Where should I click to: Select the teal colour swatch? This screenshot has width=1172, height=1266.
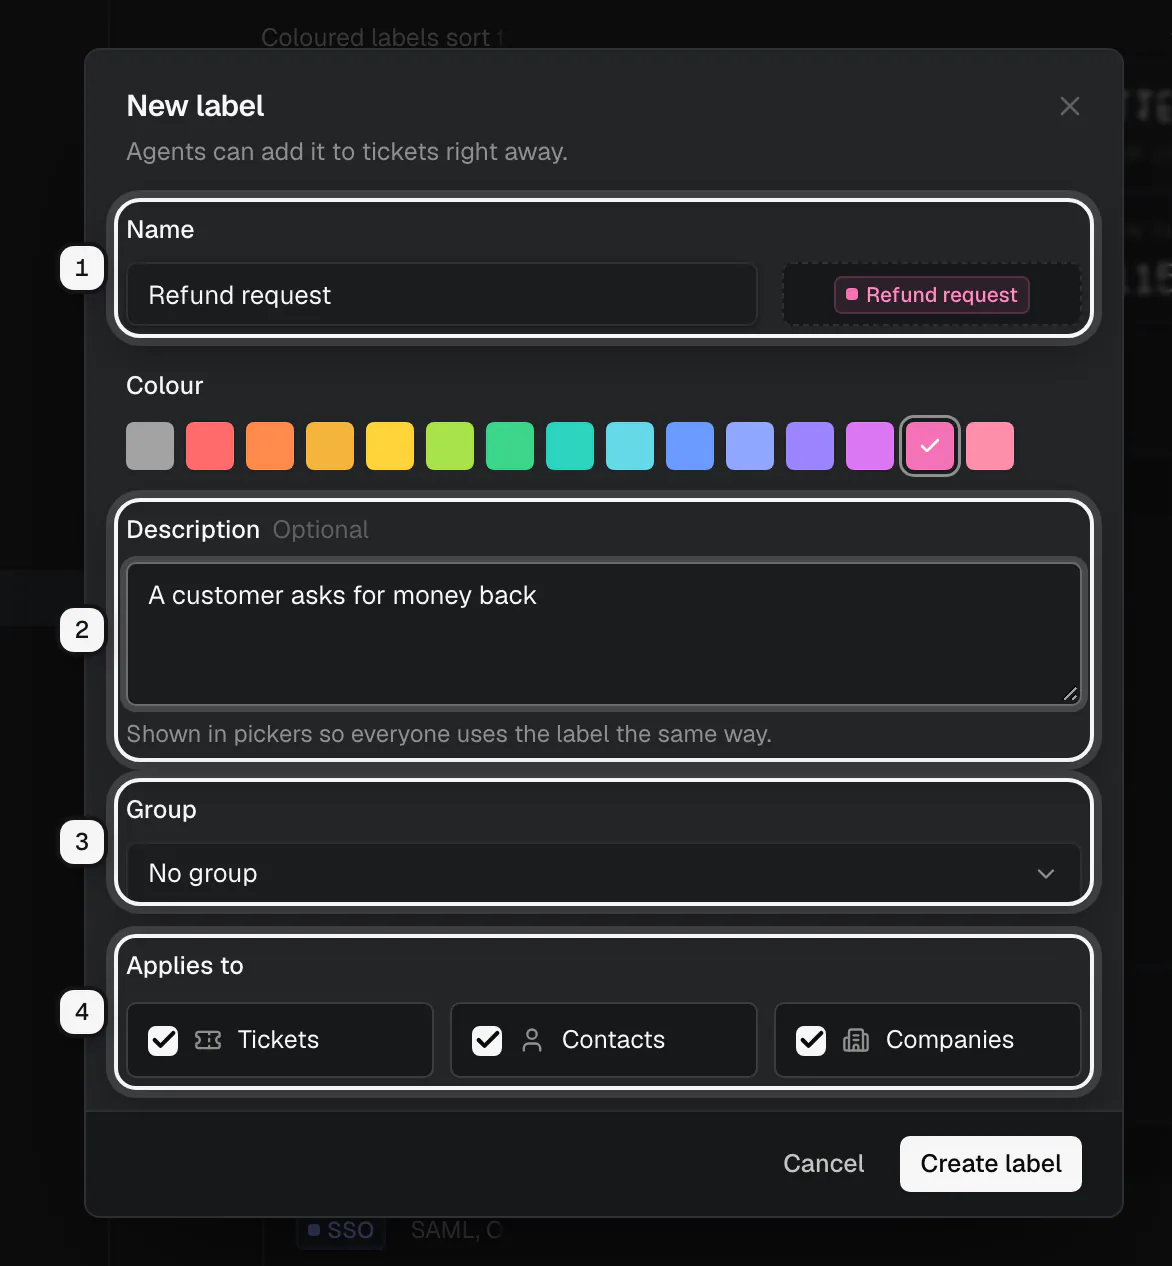pos(570,446)
